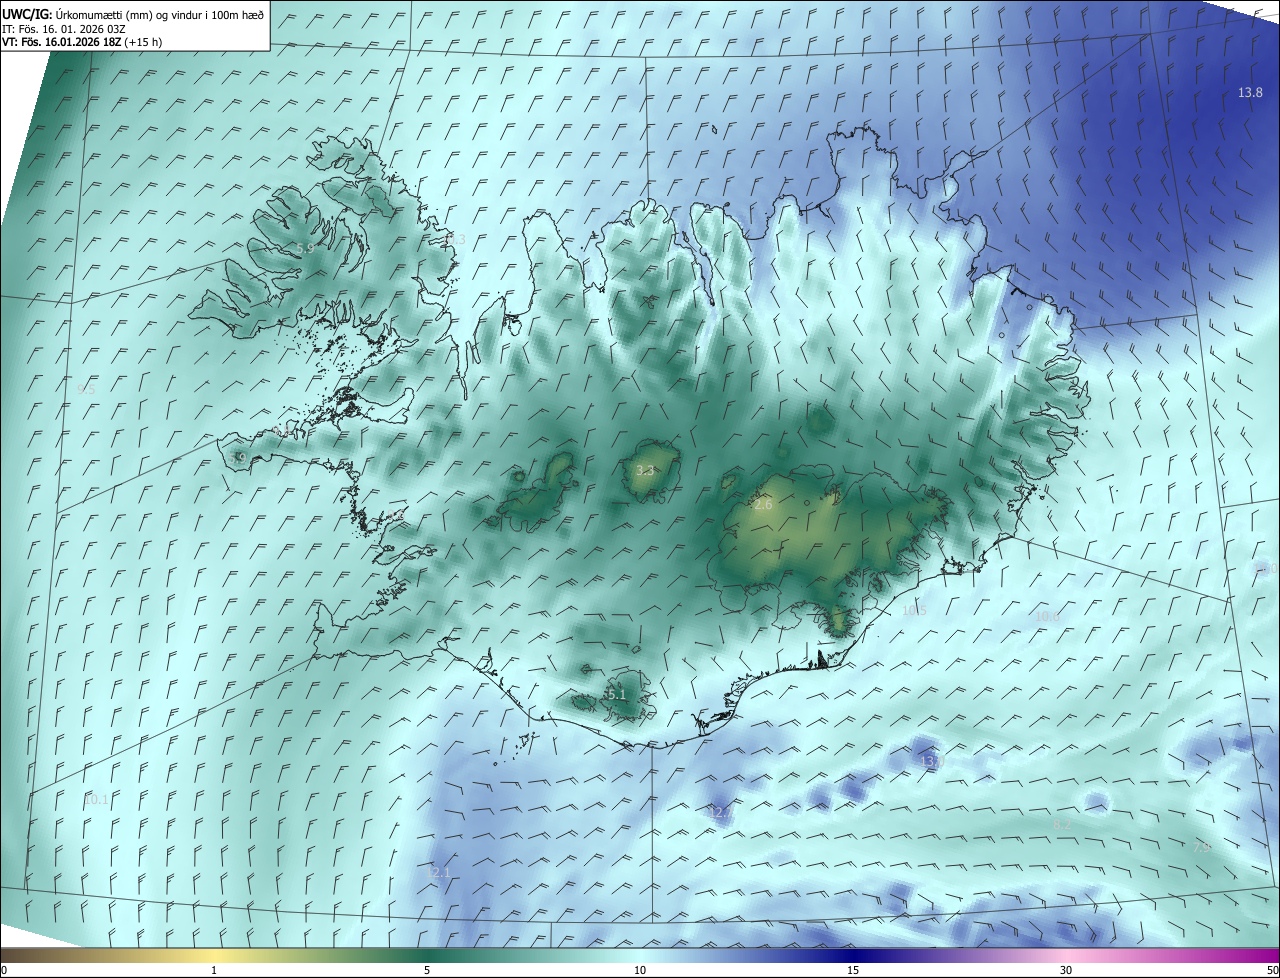Image resolution: width=1280 pixels, height=978 pixels.
Task: Click the 10.1 value label
Action: coord(96,799)
